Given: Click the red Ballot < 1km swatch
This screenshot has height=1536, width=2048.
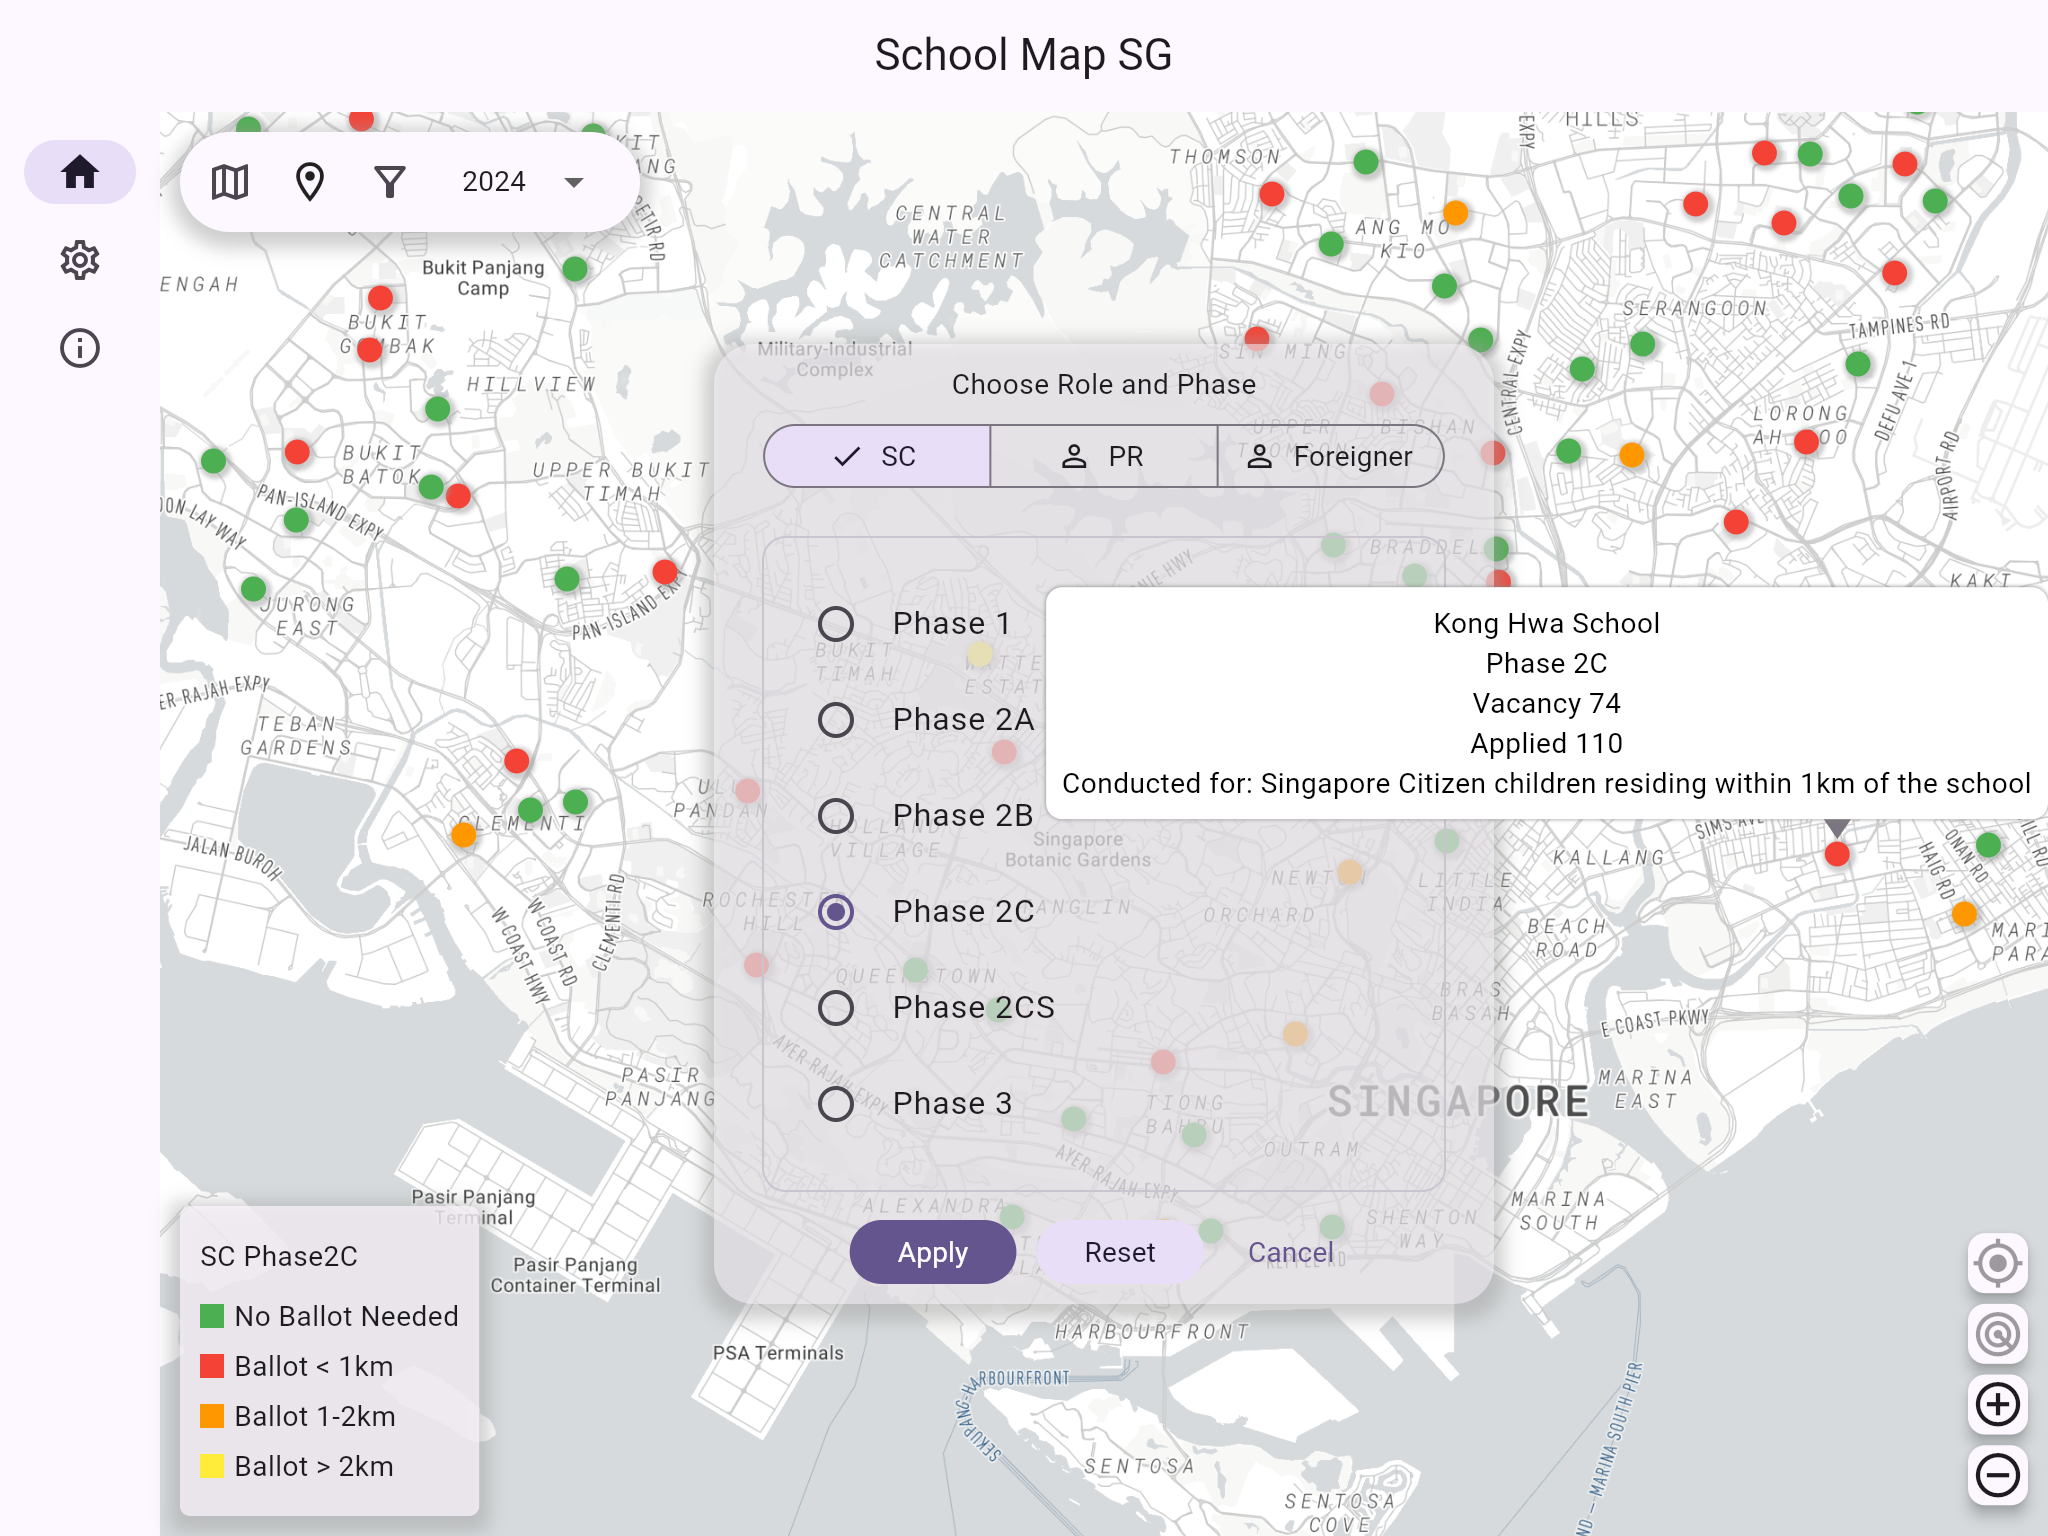Looking at the screenshot, I should point(212,1366).
